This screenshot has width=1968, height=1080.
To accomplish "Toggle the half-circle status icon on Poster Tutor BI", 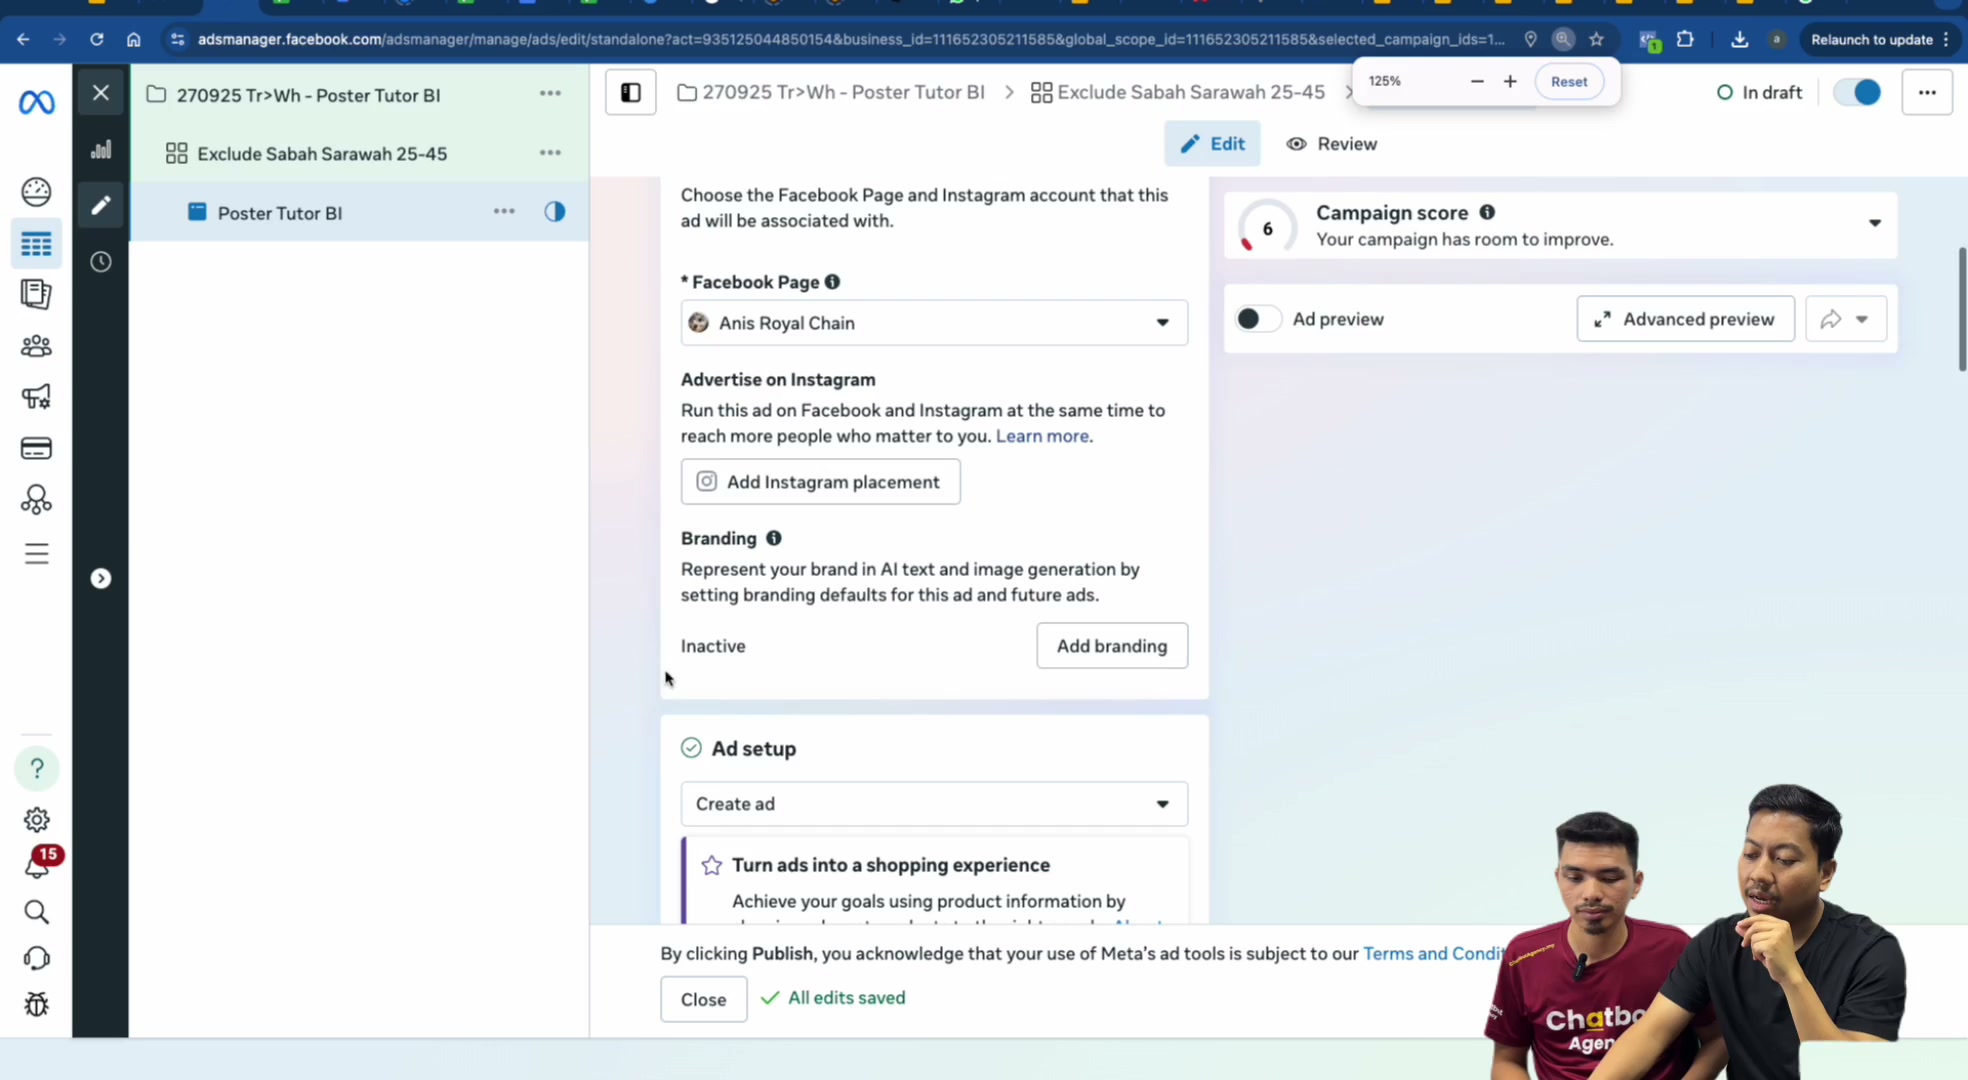I will [555, 212].
